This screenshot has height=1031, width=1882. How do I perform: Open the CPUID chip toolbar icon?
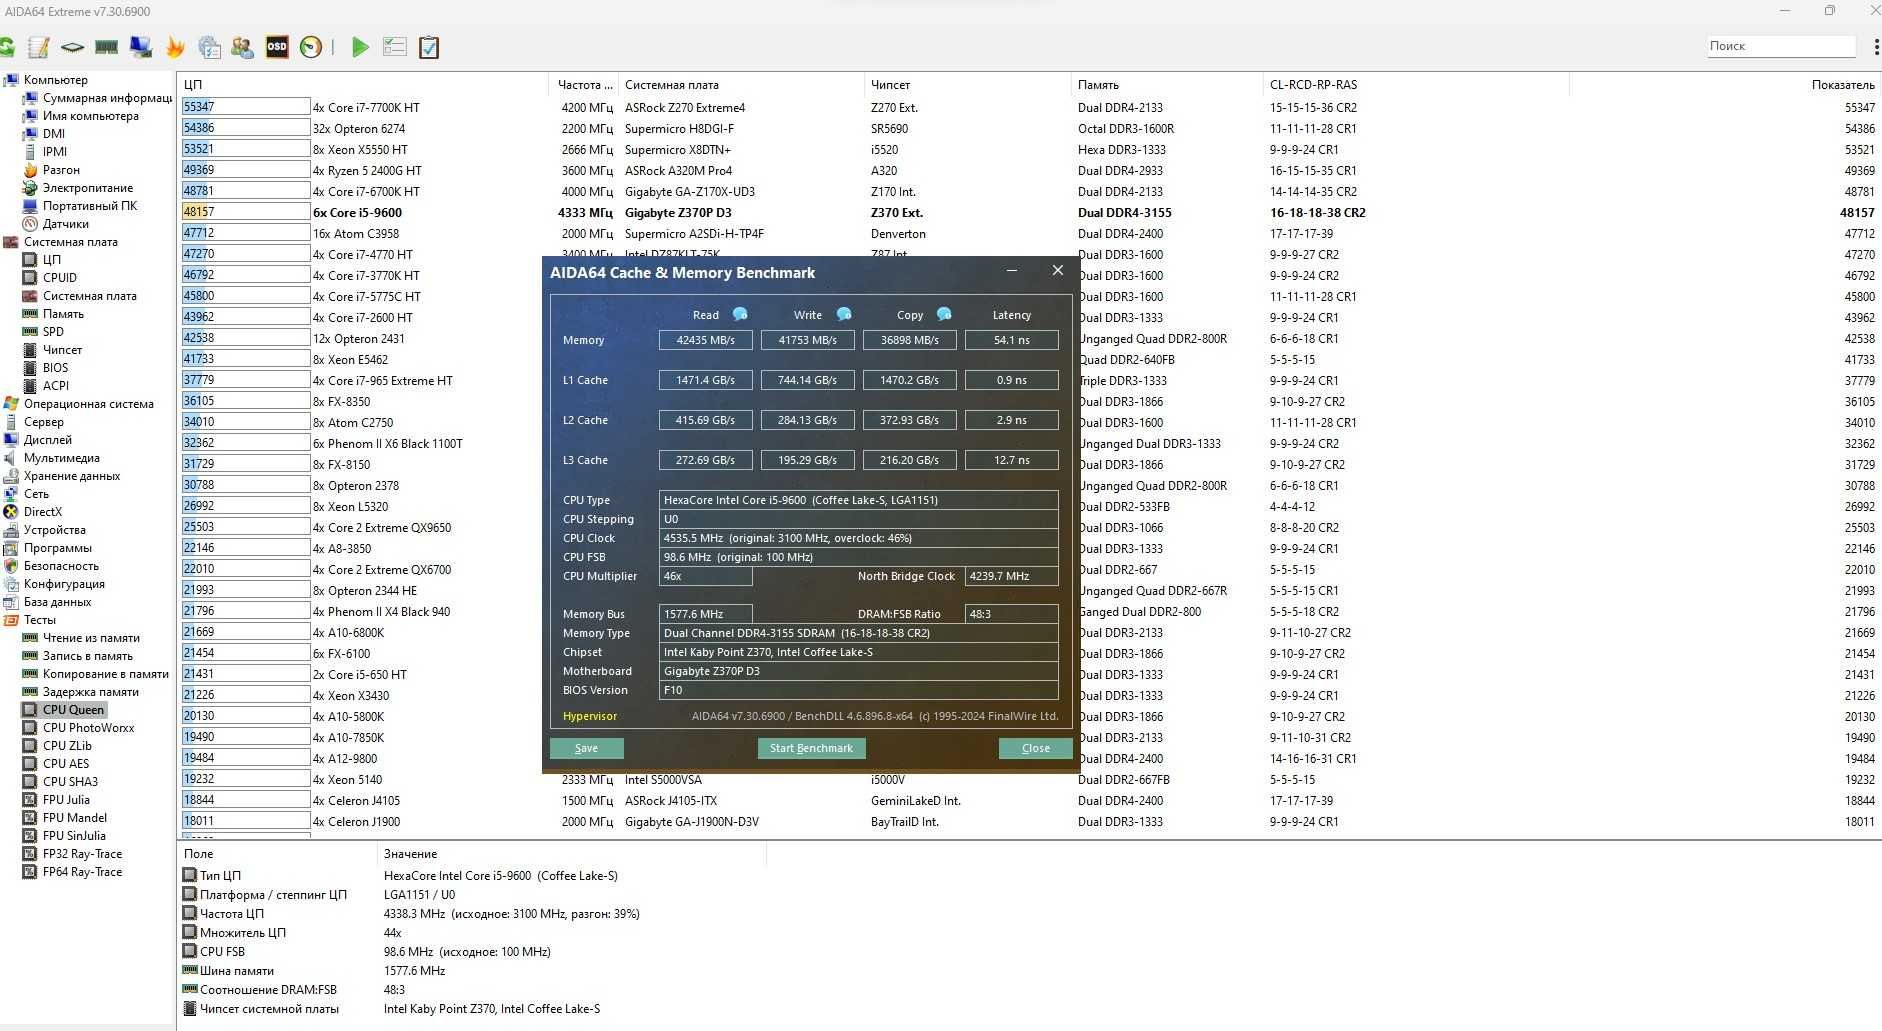pos(72,47)
